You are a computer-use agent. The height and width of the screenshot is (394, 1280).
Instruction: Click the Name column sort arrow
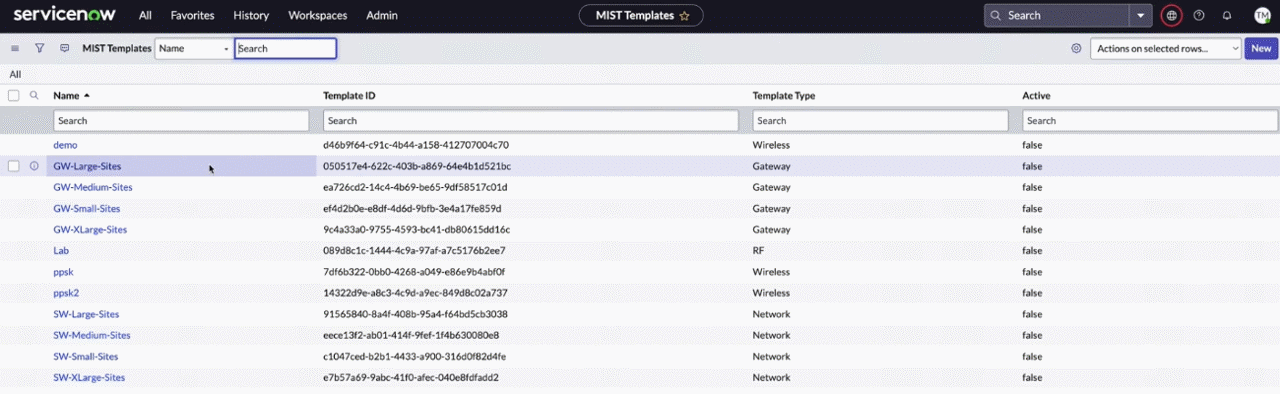coord(87,96)
